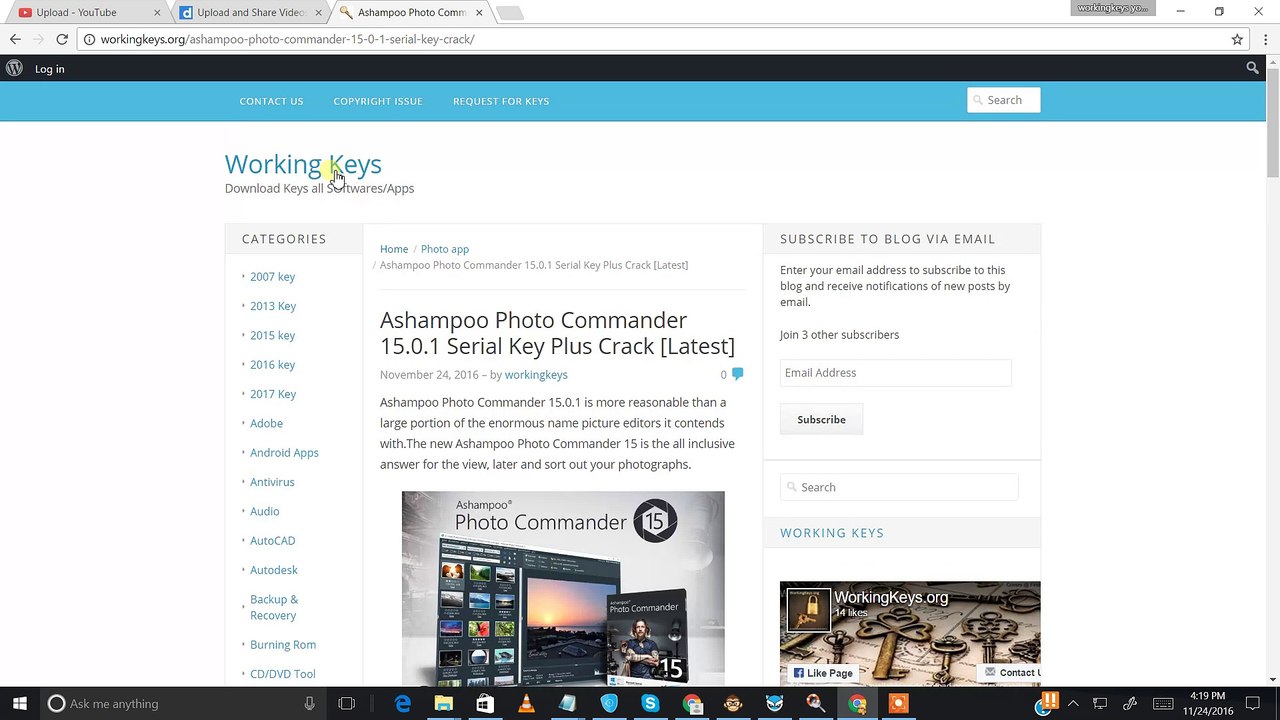Switch to Upload and Share Video tab
1280x720 pixels.
tap(250, 13)
